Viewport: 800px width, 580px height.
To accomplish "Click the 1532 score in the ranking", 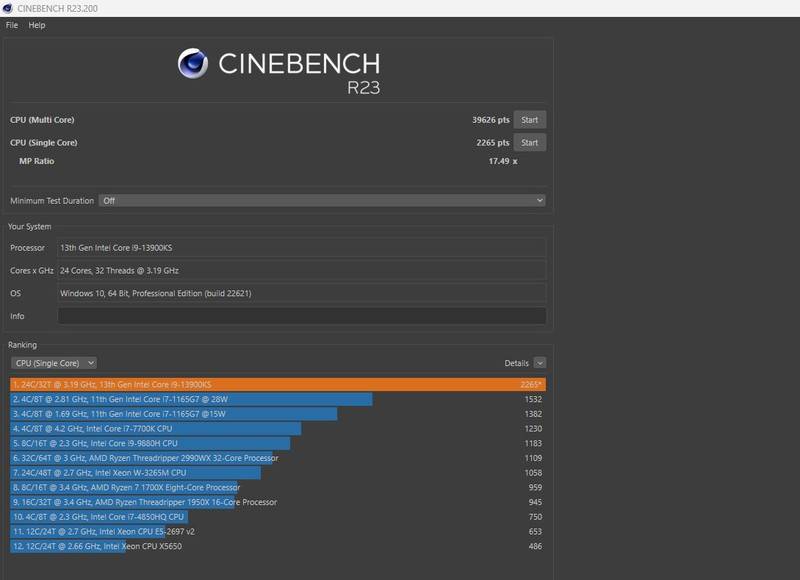I will click(x=533, y=399).
